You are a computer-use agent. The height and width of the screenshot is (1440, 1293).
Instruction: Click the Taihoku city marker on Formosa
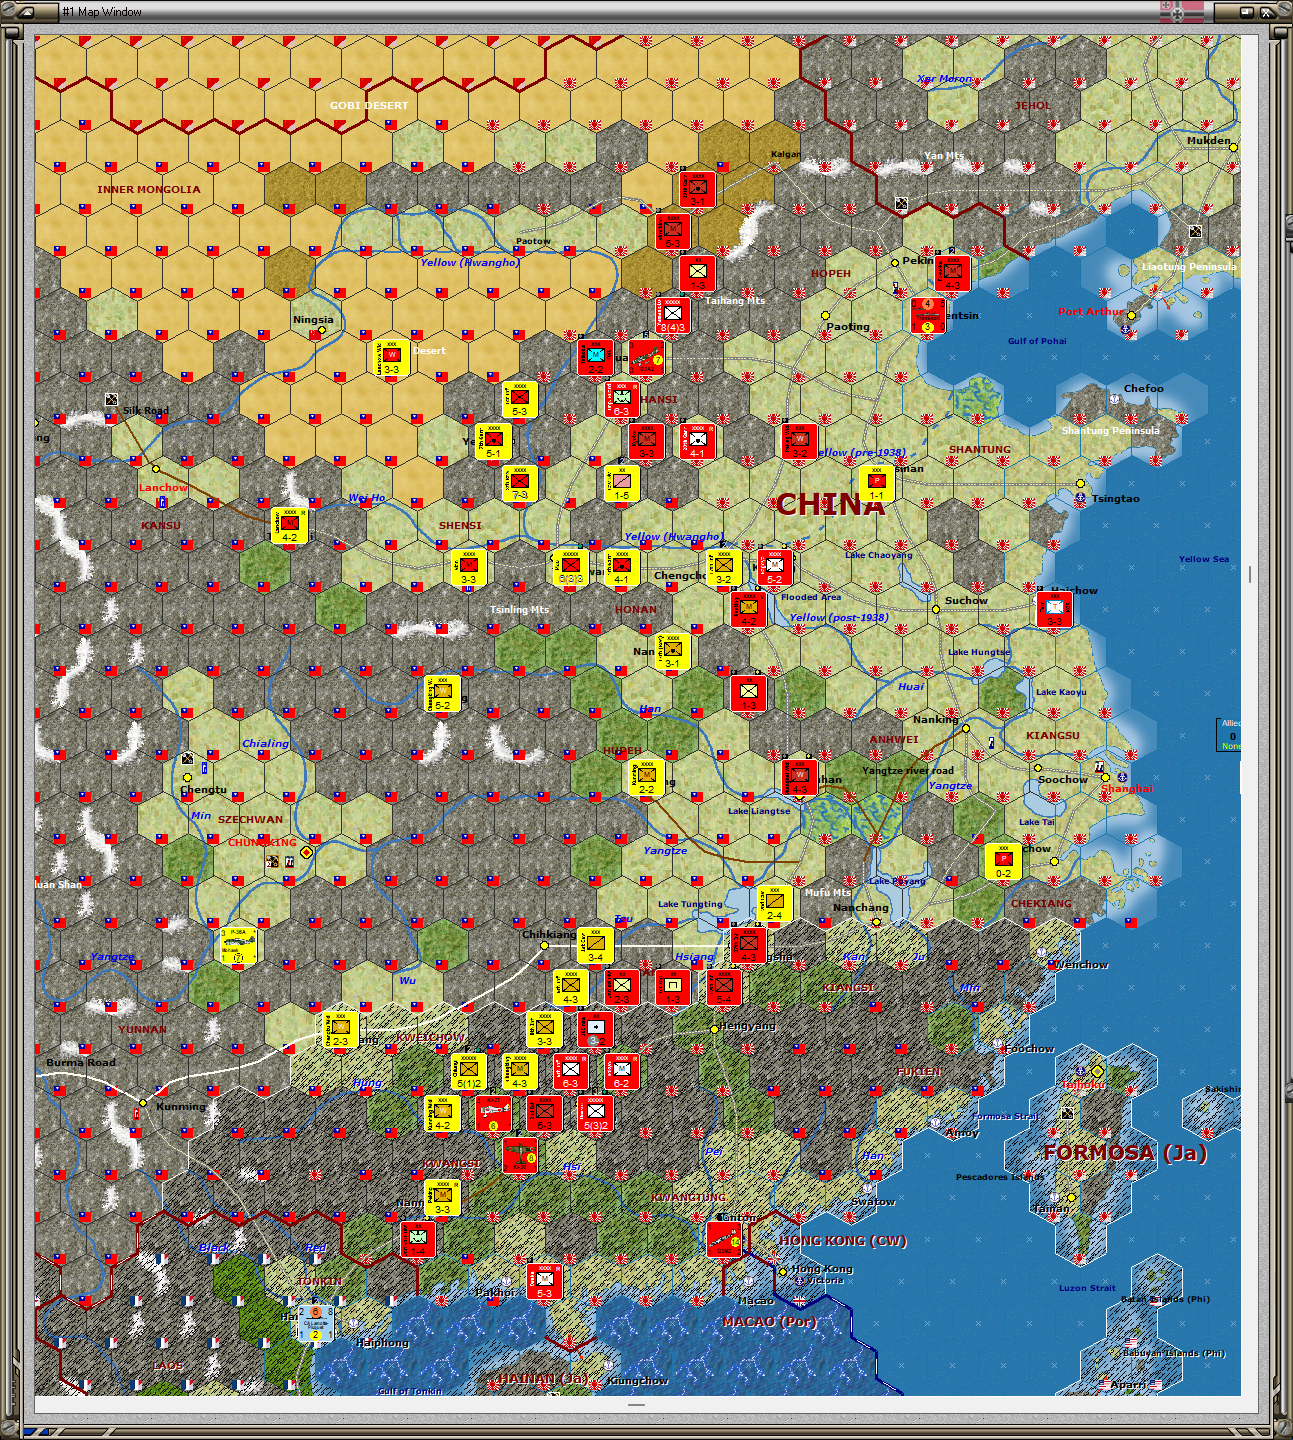(x=1097, y=1071)
